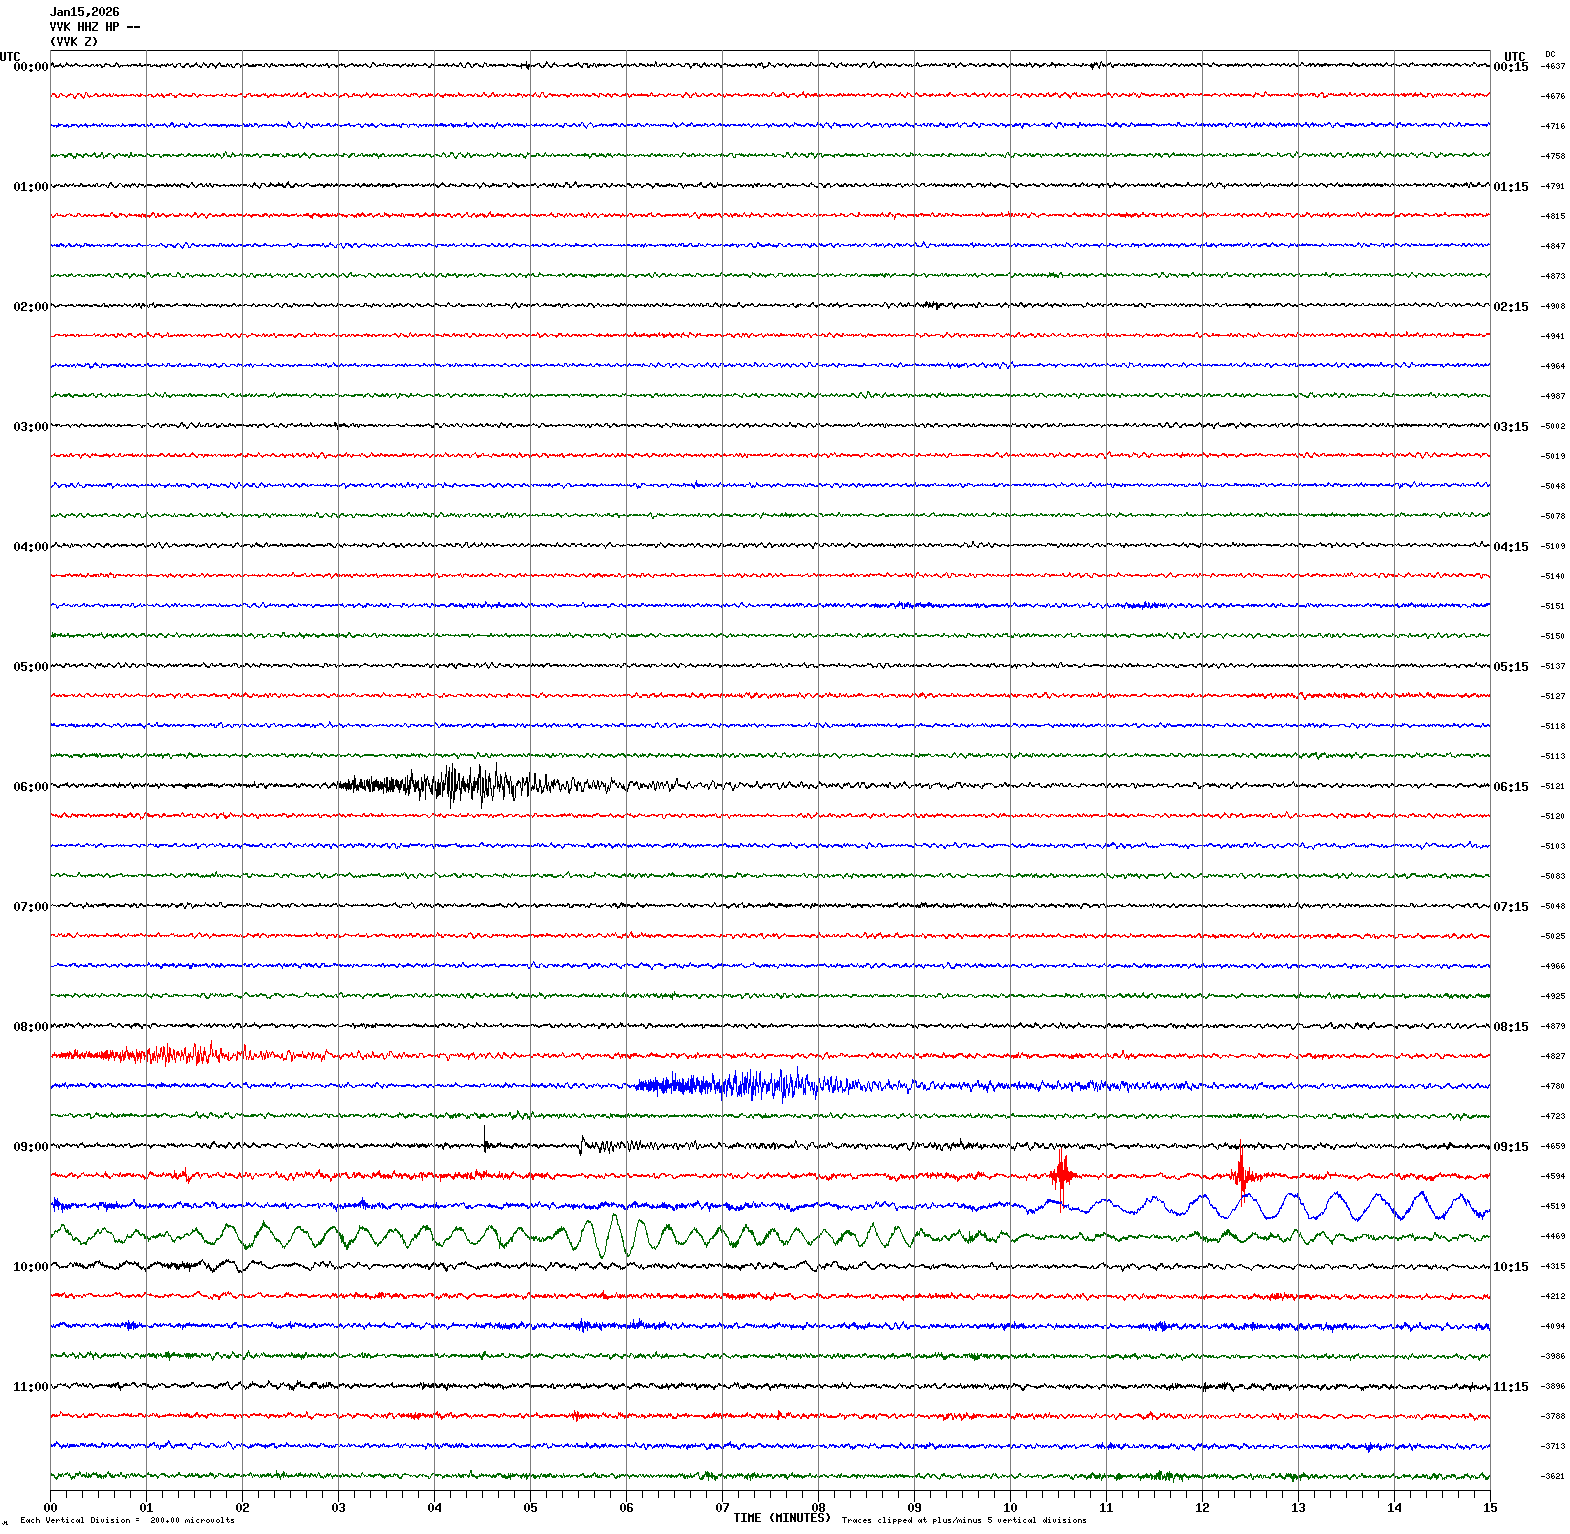Click the small black spike on 09:00 trace

click(485, 1138)
